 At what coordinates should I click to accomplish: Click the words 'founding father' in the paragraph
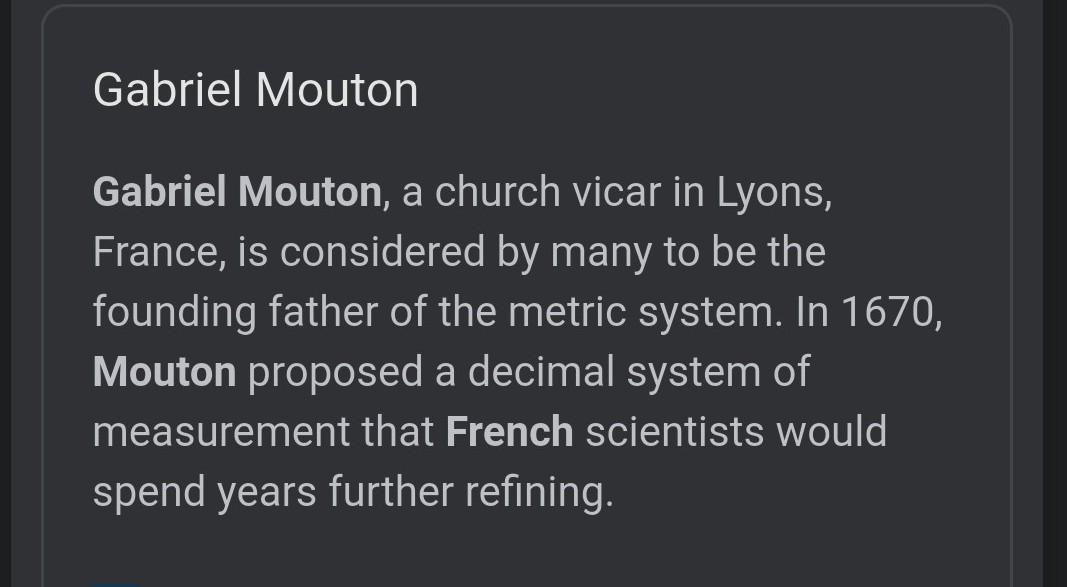click(235, 312)
